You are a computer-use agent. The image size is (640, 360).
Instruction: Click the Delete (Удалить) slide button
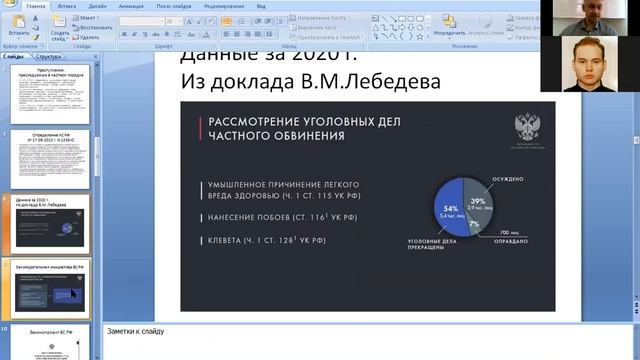pos(86,37)
